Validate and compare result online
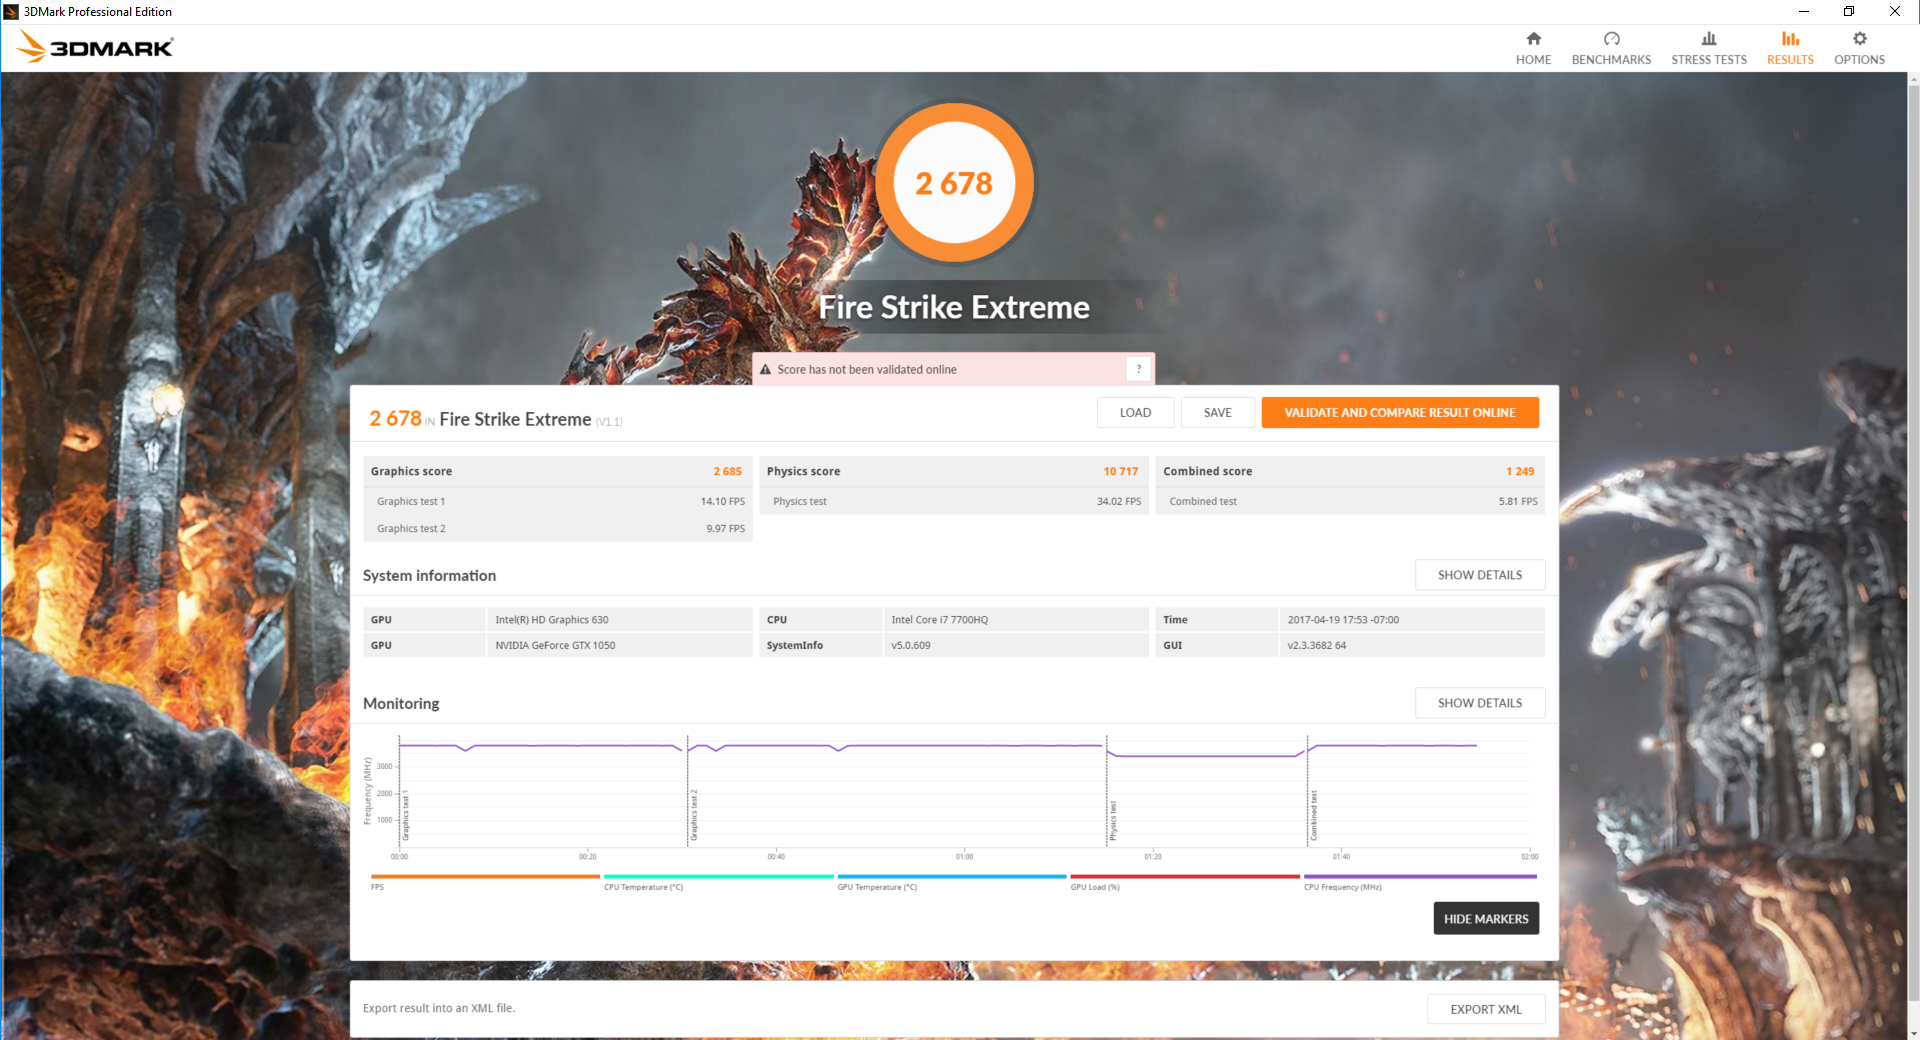 point(1400,412)
